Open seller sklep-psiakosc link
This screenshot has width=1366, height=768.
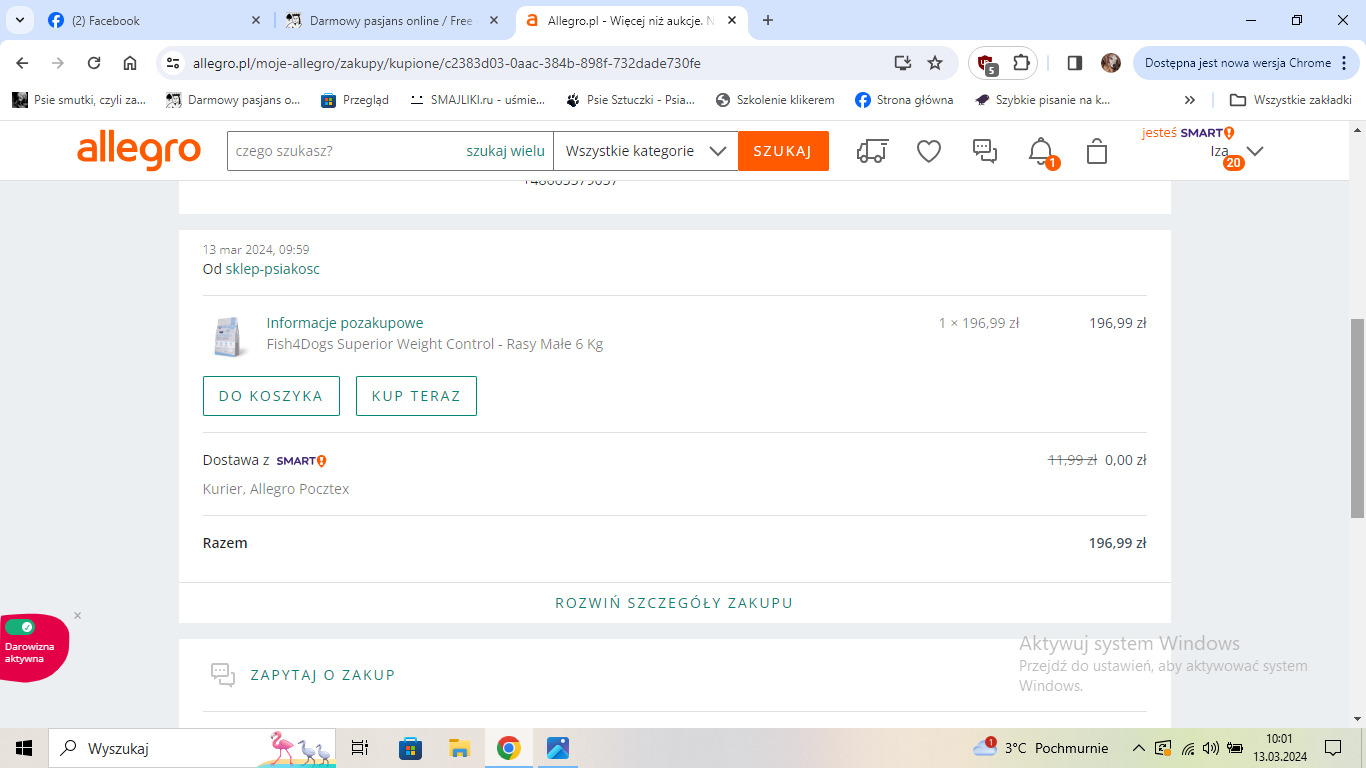point(271,269)
